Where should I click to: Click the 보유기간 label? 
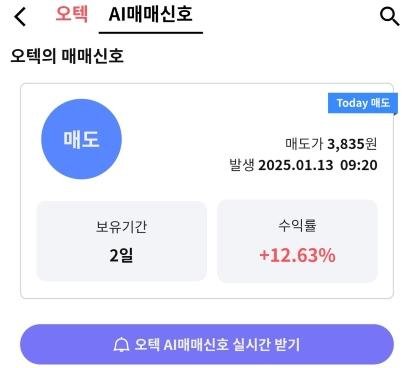(121, 227)
